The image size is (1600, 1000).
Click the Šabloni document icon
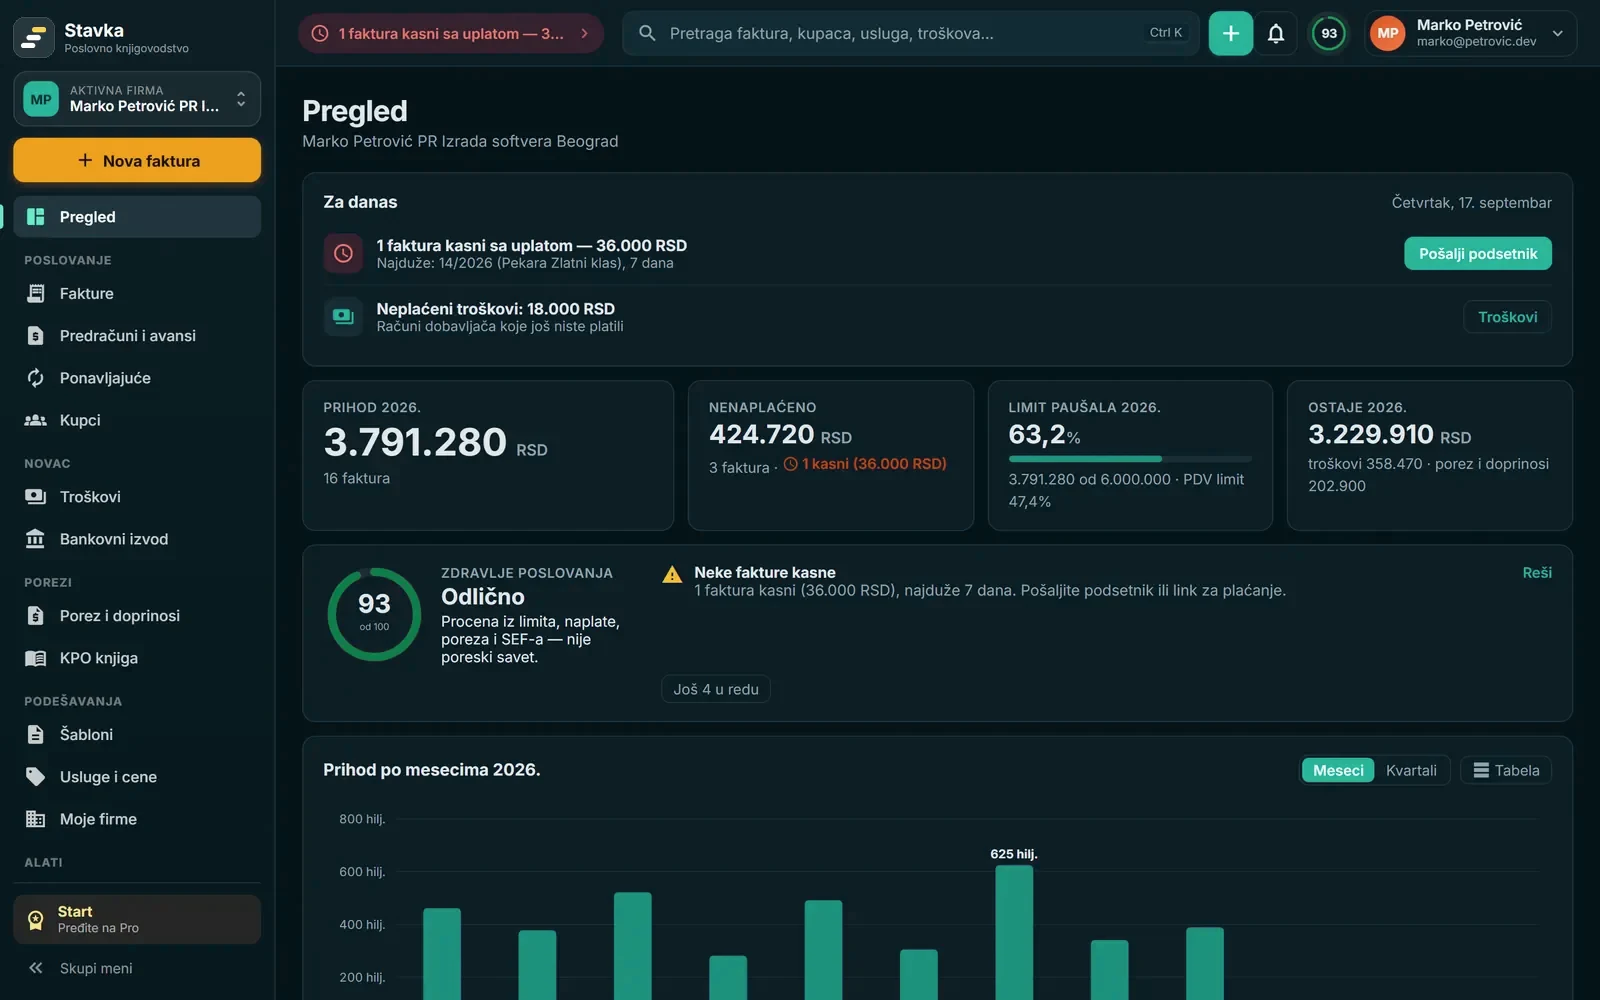click(x=36, y=735)
